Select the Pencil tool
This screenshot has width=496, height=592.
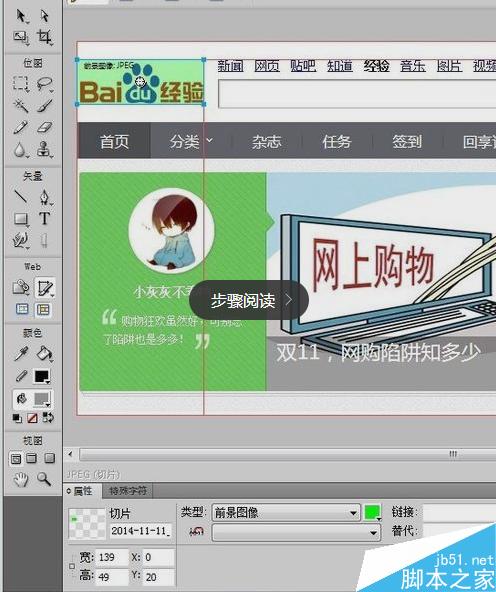click(x=21, y=127)
